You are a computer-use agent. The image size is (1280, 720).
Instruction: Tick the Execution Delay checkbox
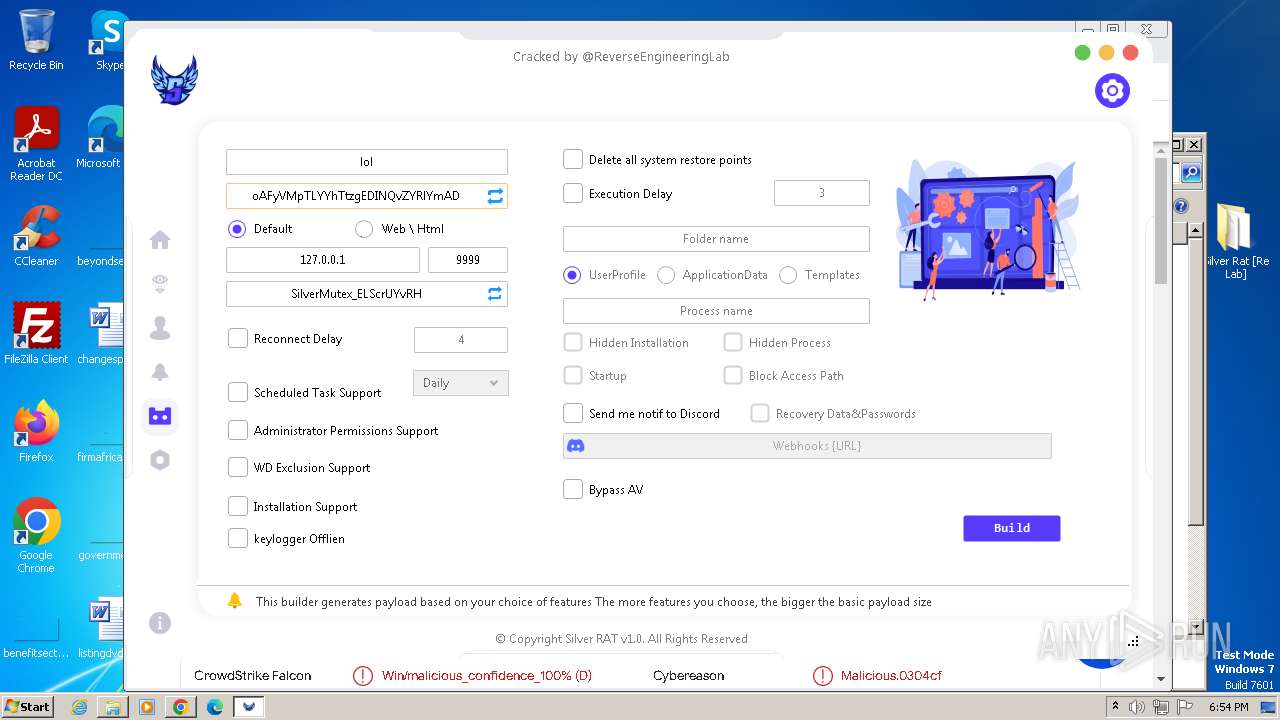point(573,194)
